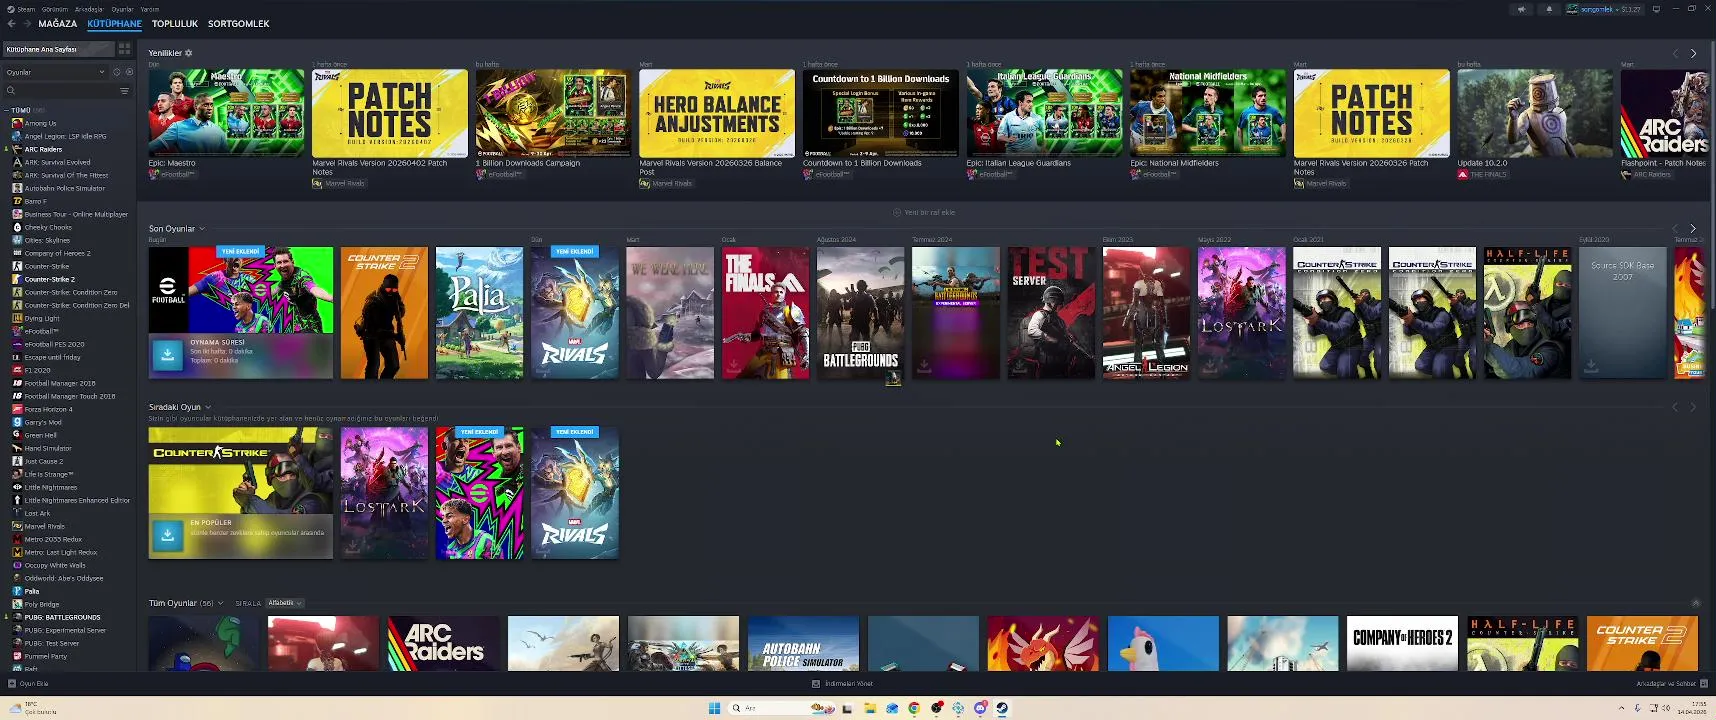
Task: Open Hero Balance Adjustments news card
Action: coord(717,113)
